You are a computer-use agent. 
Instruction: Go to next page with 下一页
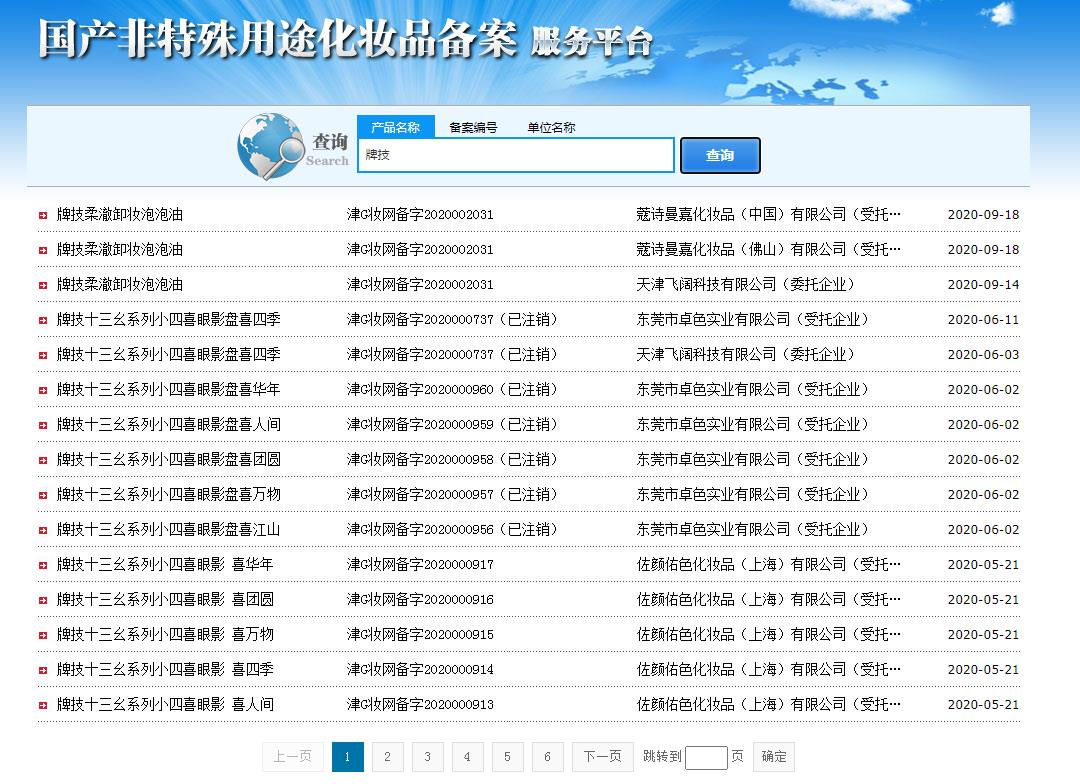click(603, 756)
